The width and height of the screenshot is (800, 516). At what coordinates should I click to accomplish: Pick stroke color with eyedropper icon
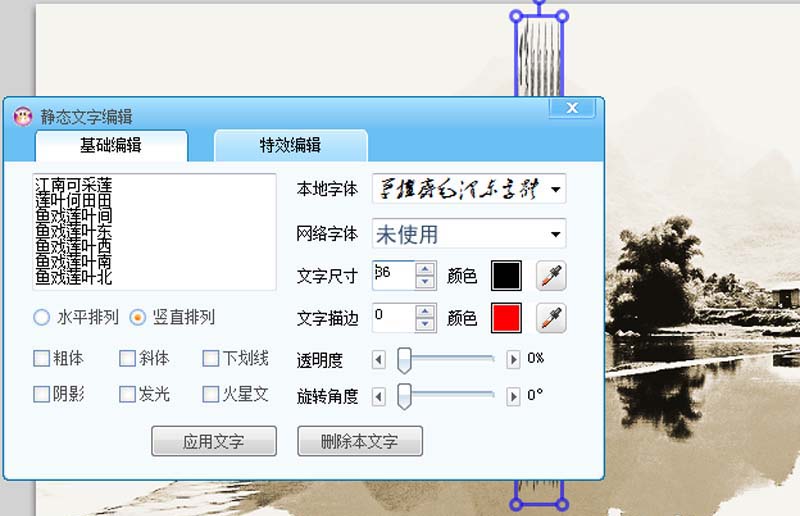pyautogui.click(x=551, y=318)
